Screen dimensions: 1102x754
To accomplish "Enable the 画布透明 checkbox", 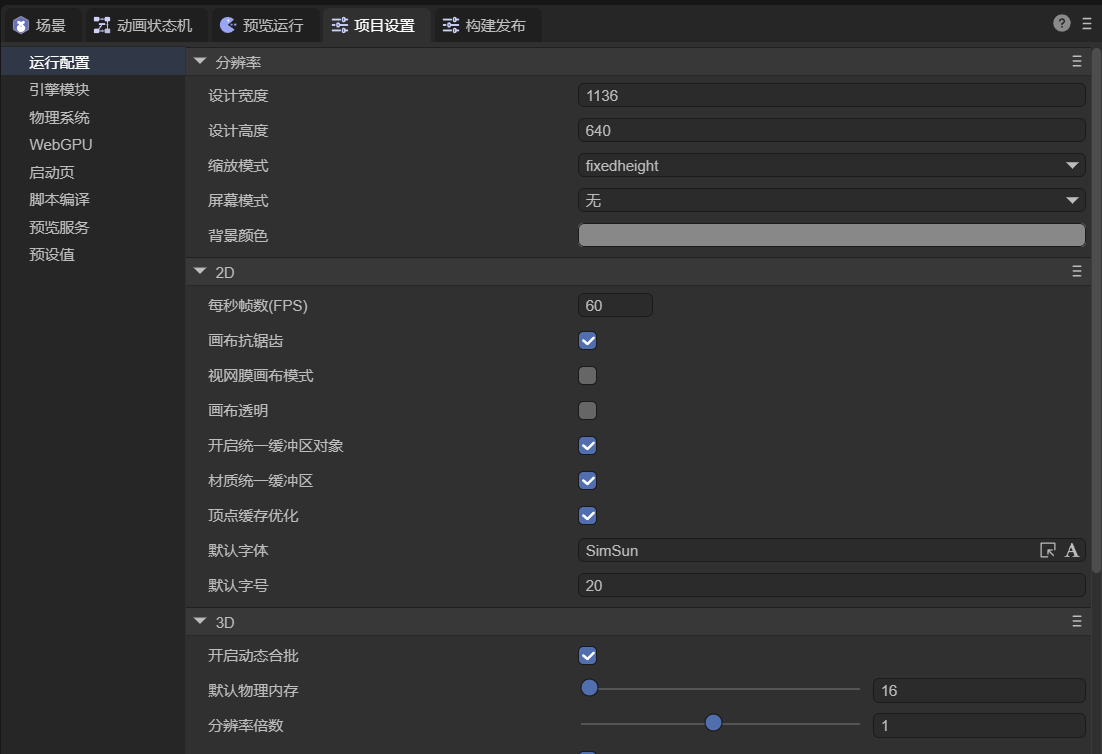I will [x=588, y=411].
